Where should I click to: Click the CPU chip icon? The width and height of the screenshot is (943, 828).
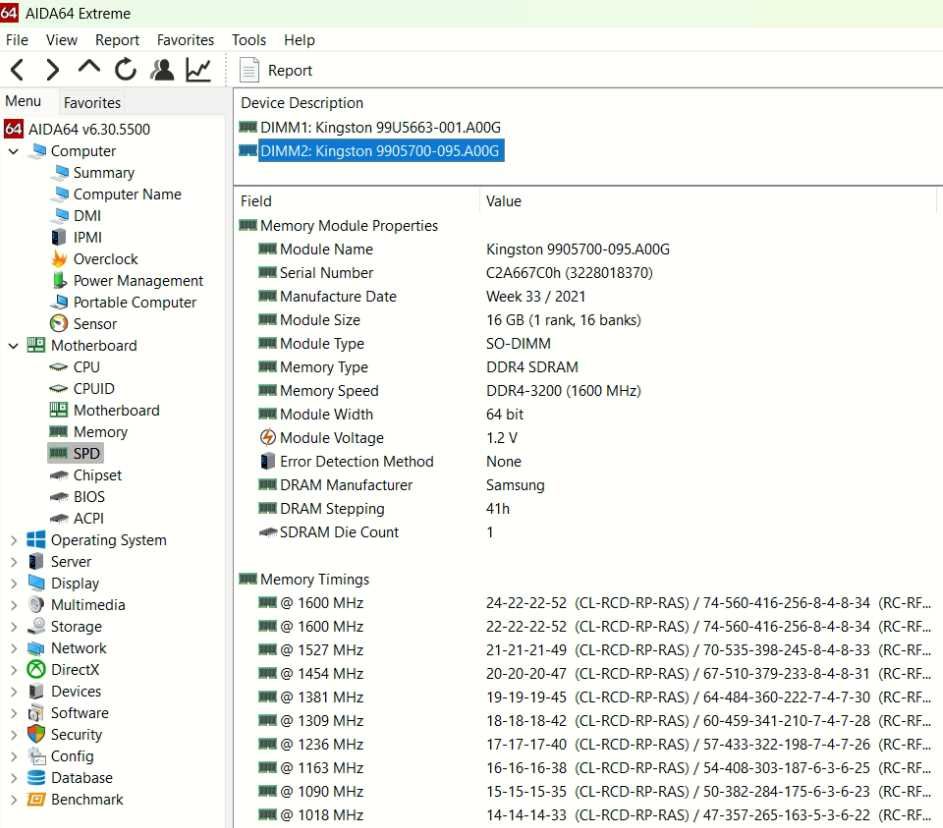58,367
